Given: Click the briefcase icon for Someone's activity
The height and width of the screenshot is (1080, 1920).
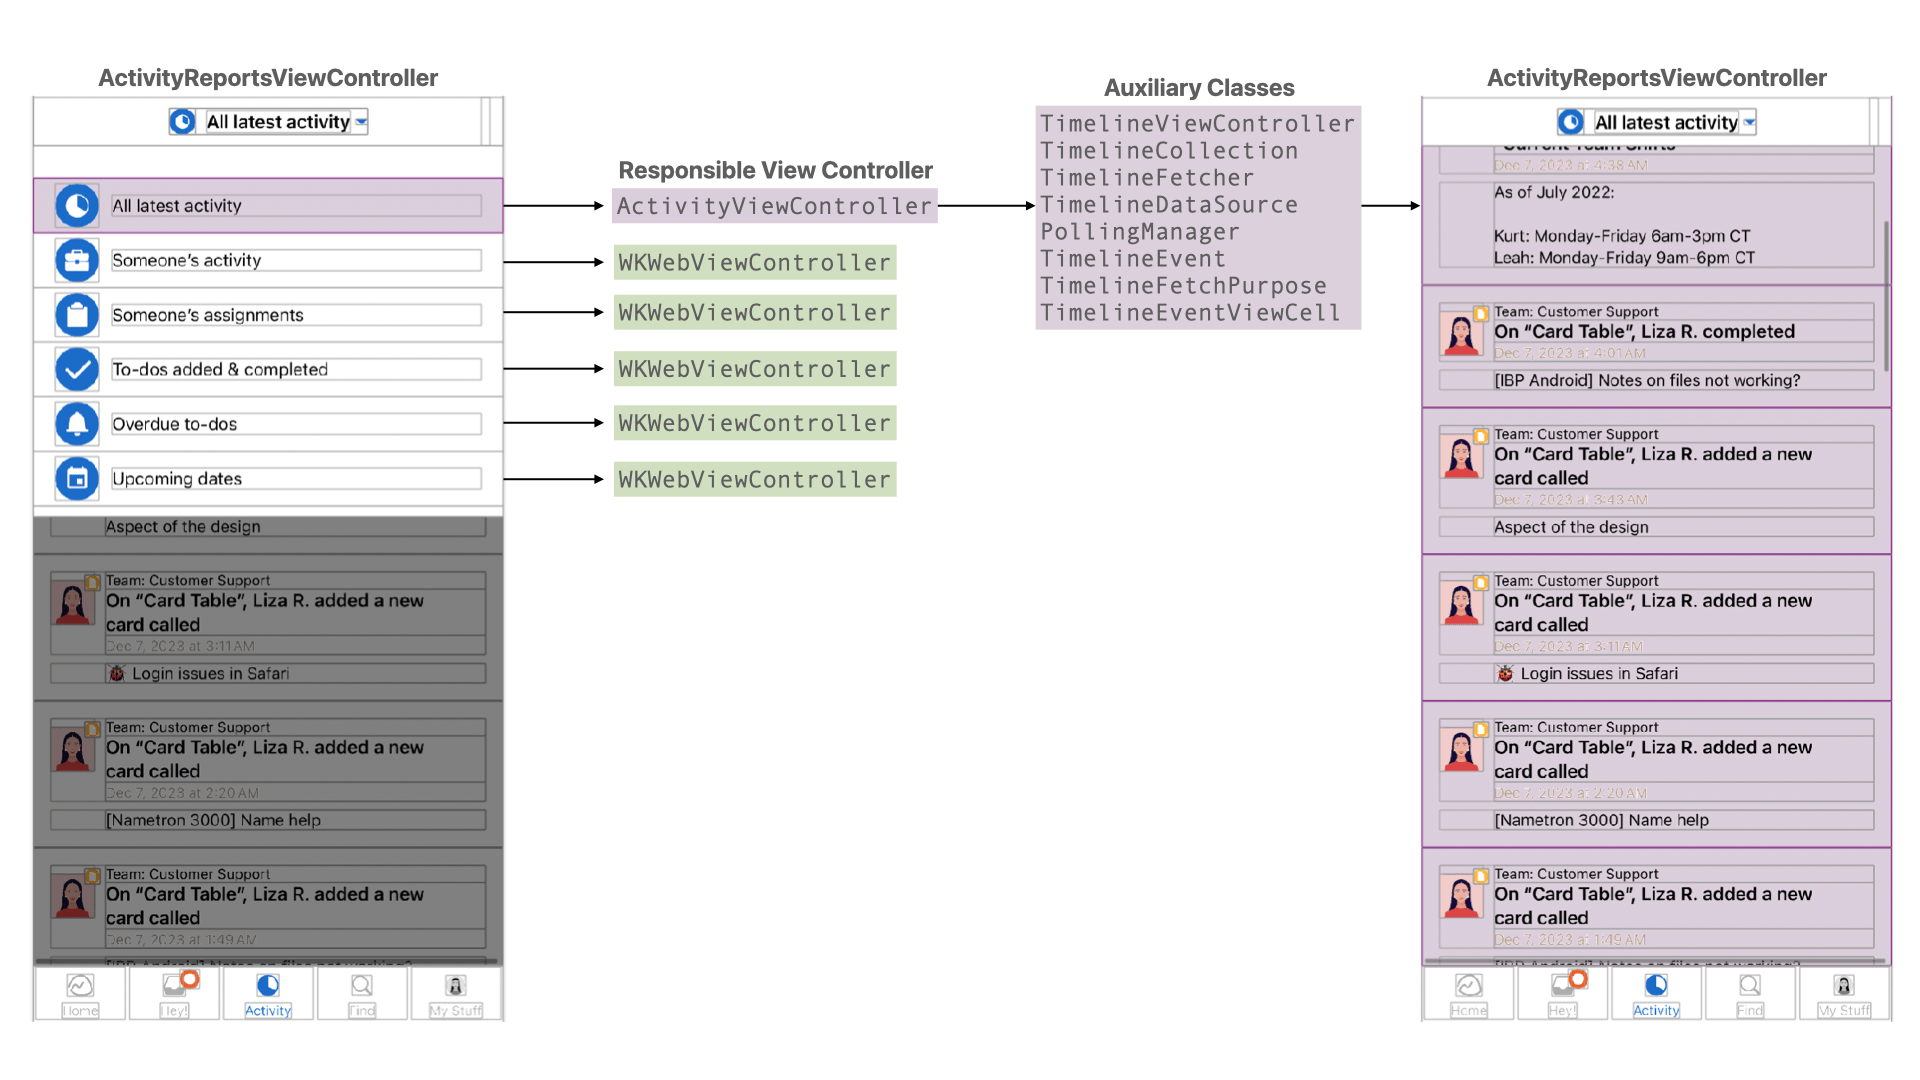Looking at the screenshot, I should point(77,261).
